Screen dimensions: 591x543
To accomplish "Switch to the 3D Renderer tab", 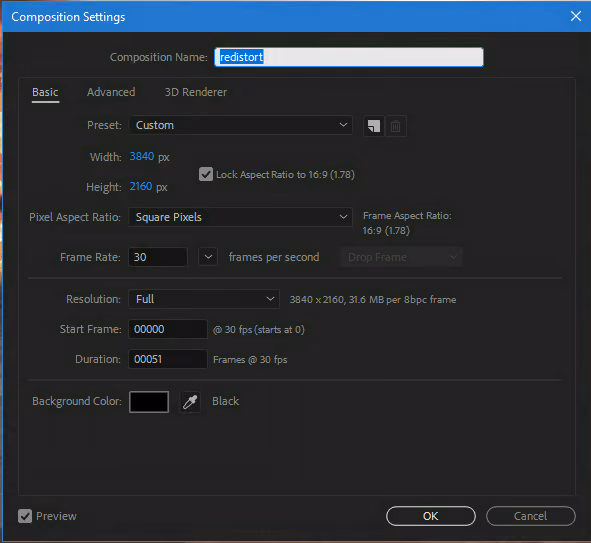I will click(x=196, y=92).
